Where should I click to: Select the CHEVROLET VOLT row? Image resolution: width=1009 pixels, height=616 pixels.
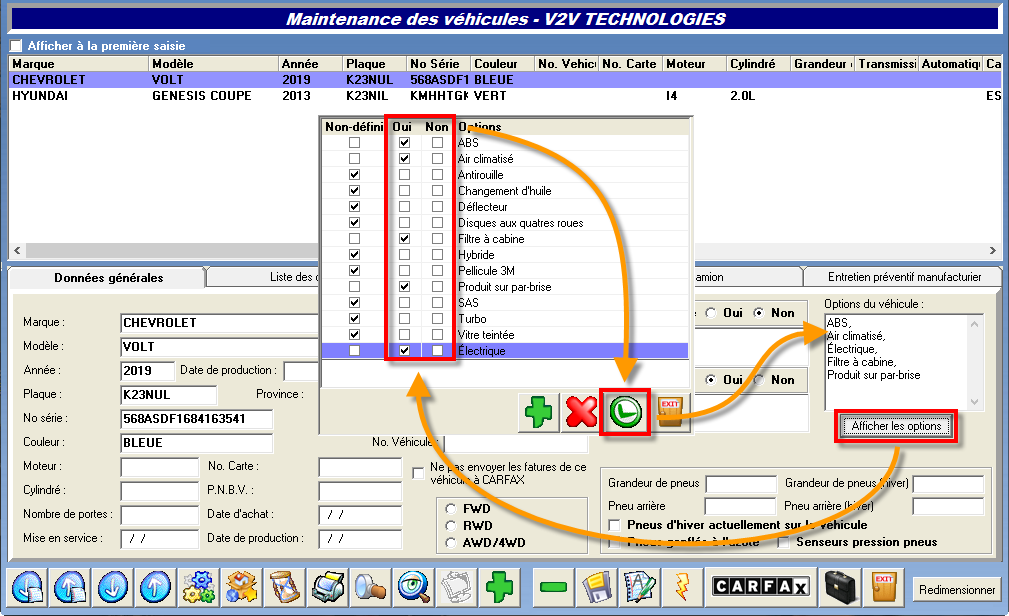pos(505,80)
